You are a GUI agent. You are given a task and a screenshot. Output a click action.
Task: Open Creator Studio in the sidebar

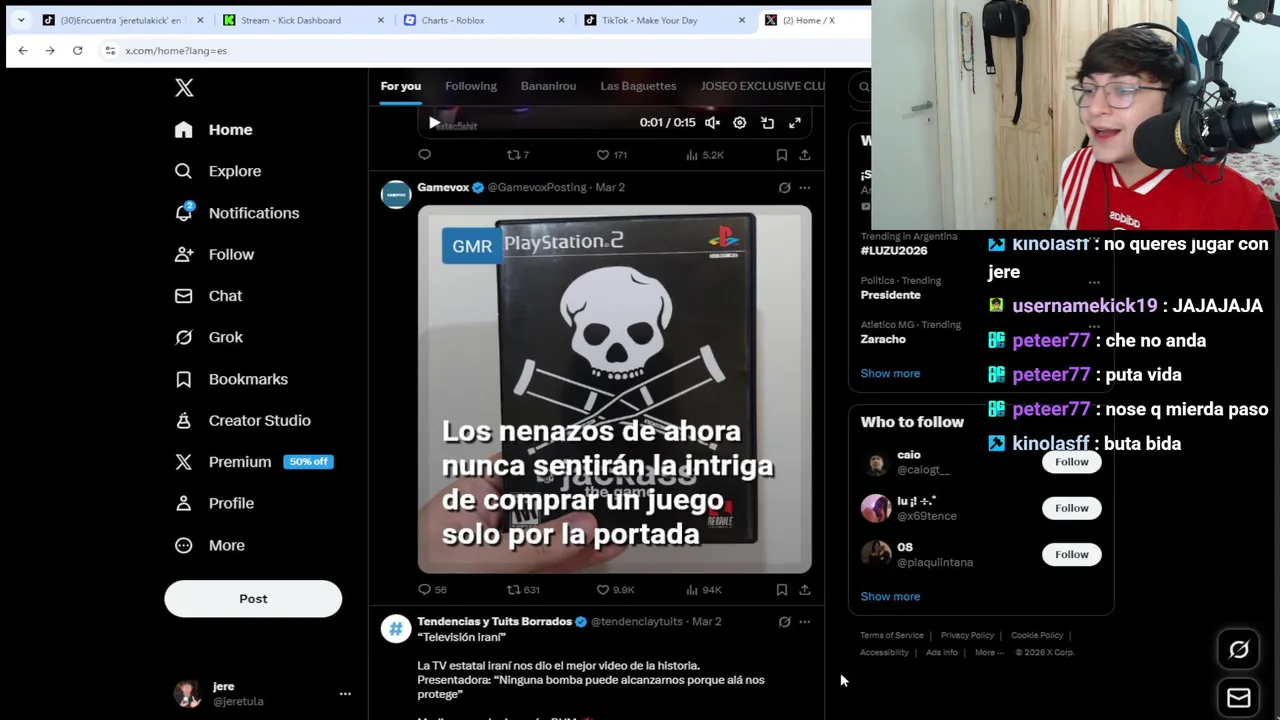pos(243,420)
